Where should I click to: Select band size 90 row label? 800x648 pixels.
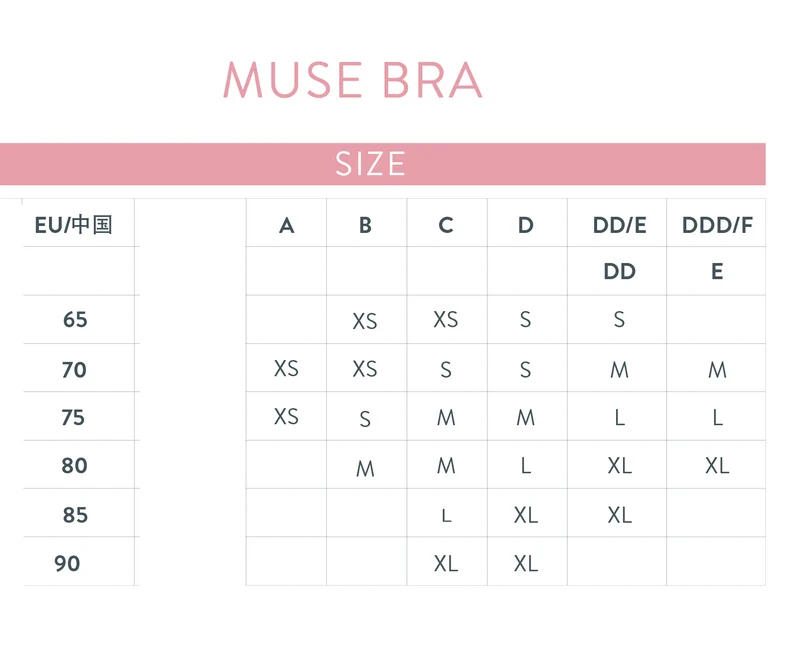[x=67, y=564]
